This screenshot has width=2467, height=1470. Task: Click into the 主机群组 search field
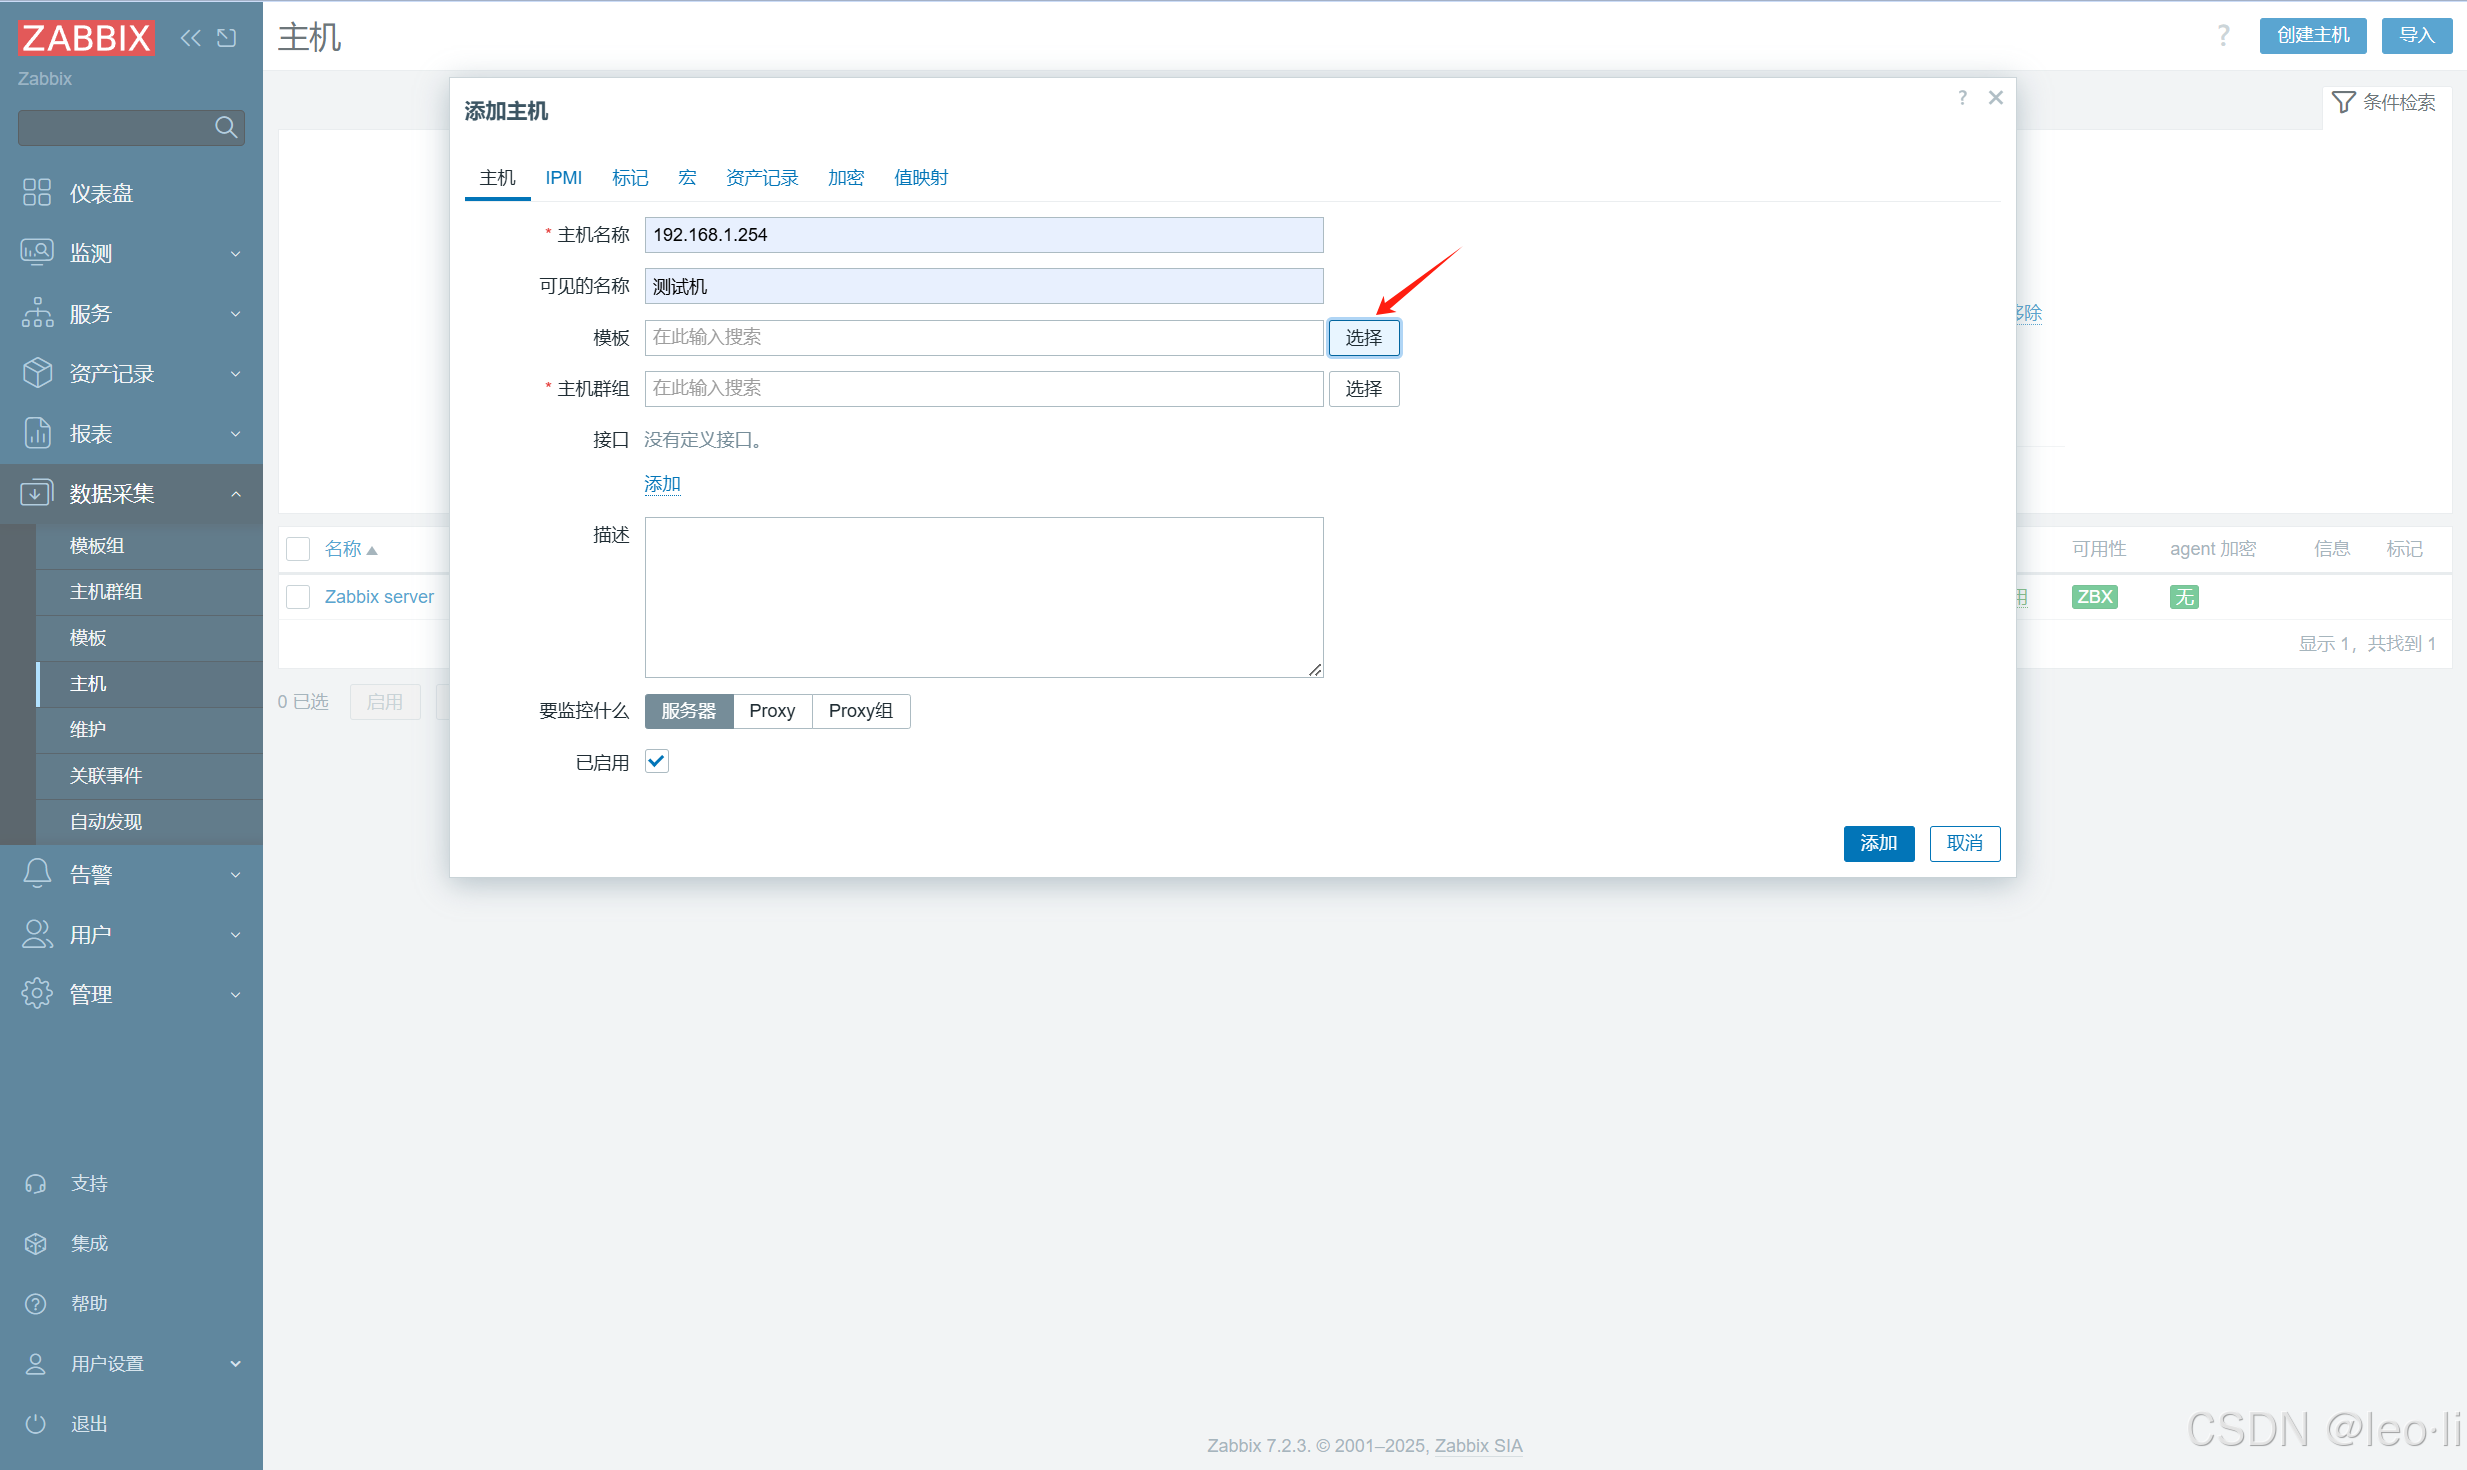(x=983, y=388)
